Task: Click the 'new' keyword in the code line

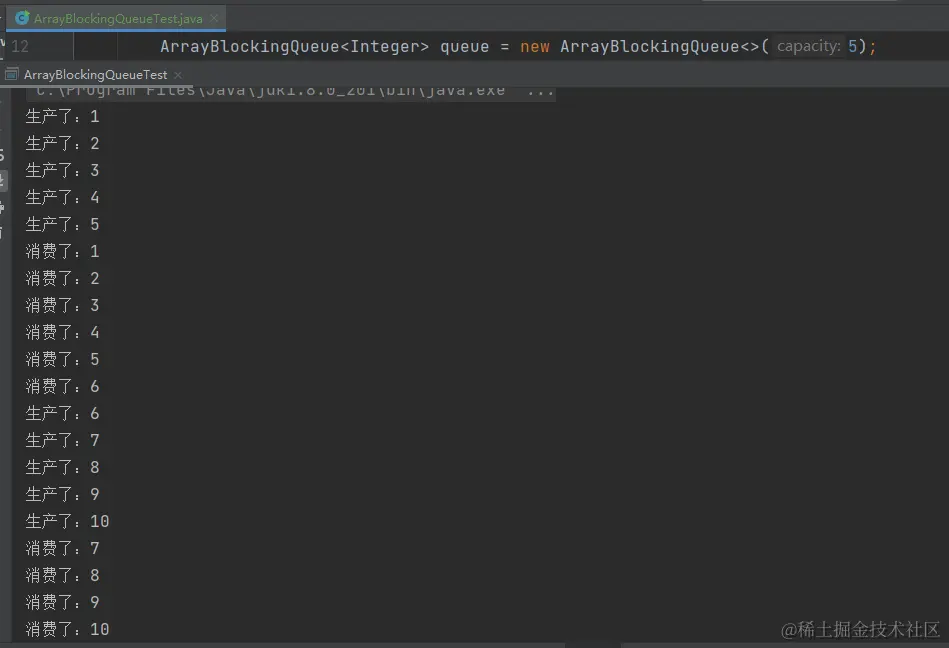Action: [x=535, y=47]
